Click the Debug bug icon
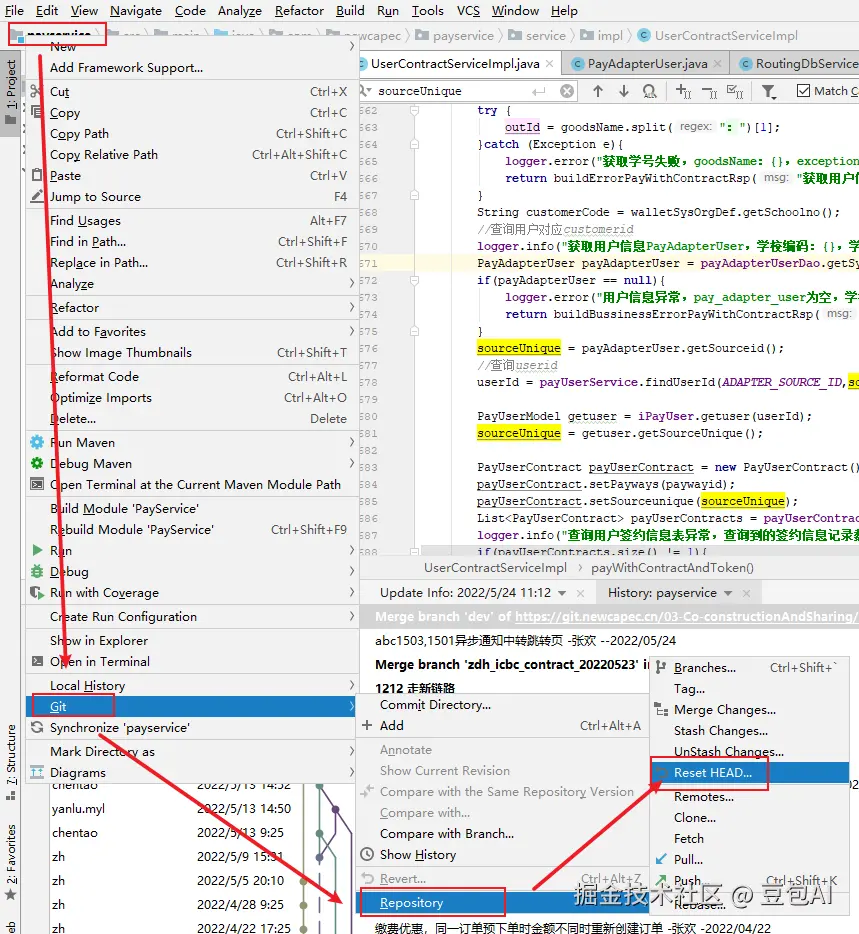Screen dimensions: 859x934 point(37,571)
